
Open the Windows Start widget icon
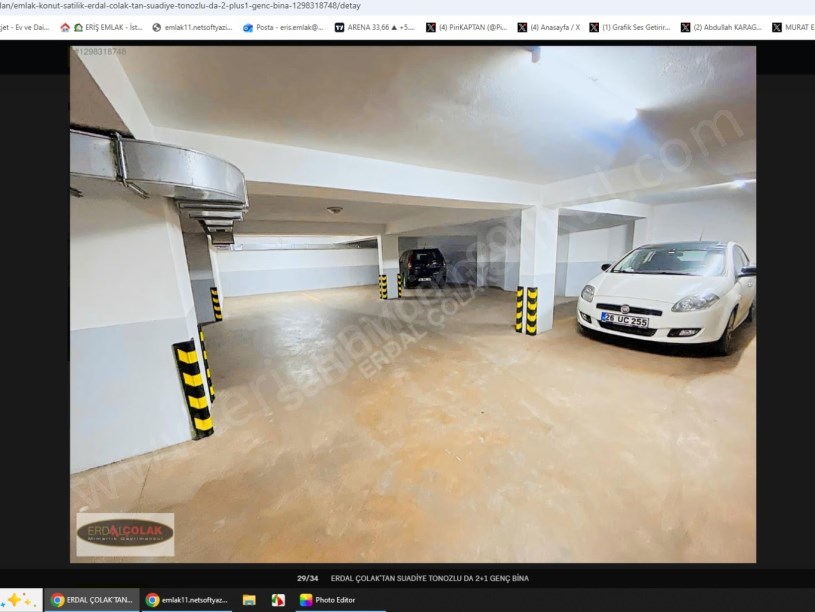coord(20,600)
